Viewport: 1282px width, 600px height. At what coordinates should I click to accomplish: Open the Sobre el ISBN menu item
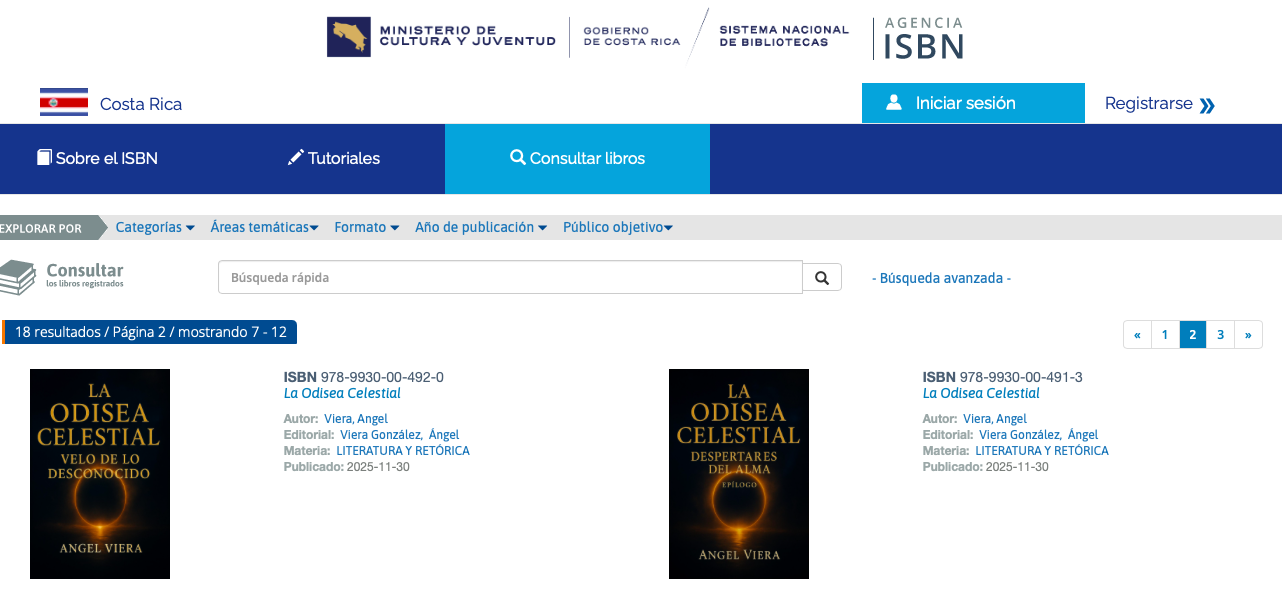[x=98, y=158]
